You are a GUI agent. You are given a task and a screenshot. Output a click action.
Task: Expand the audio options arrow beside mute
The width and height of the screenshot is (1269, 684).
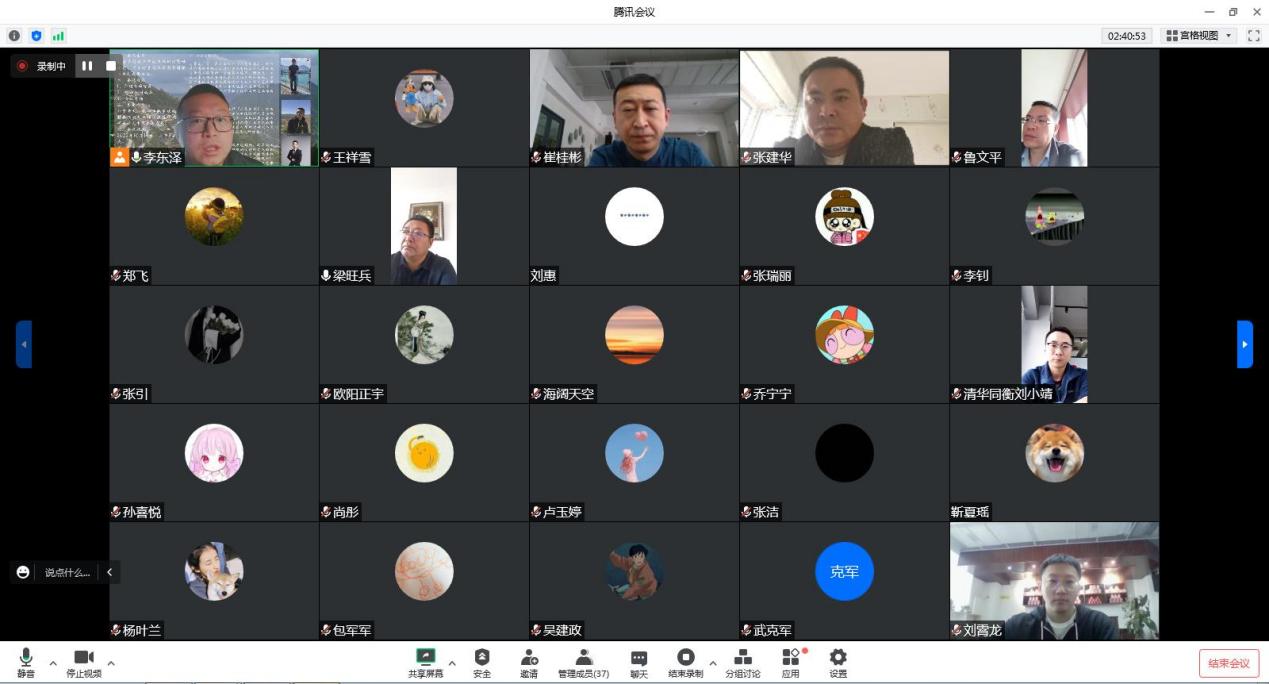pyautogui.click(x=53, y=663)
